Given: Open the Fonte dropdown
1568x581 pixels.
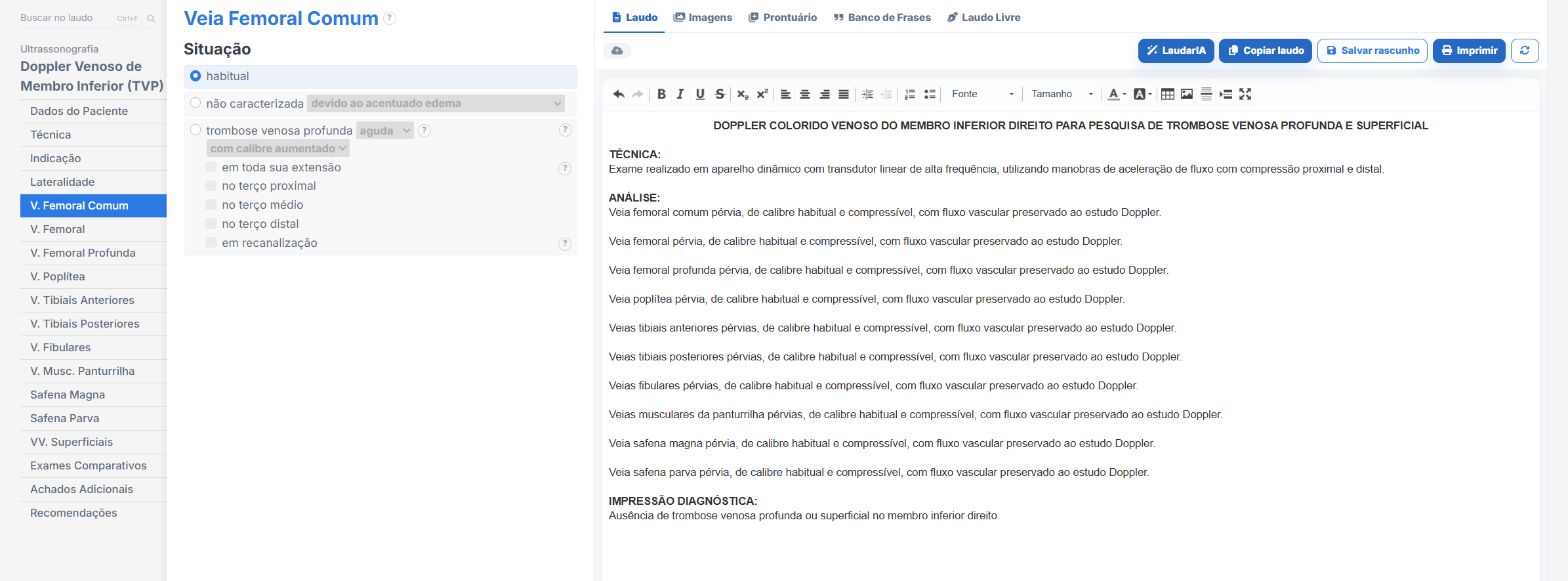Looking at the screenshot, I should pyautogui.click(x=982, y=94).
